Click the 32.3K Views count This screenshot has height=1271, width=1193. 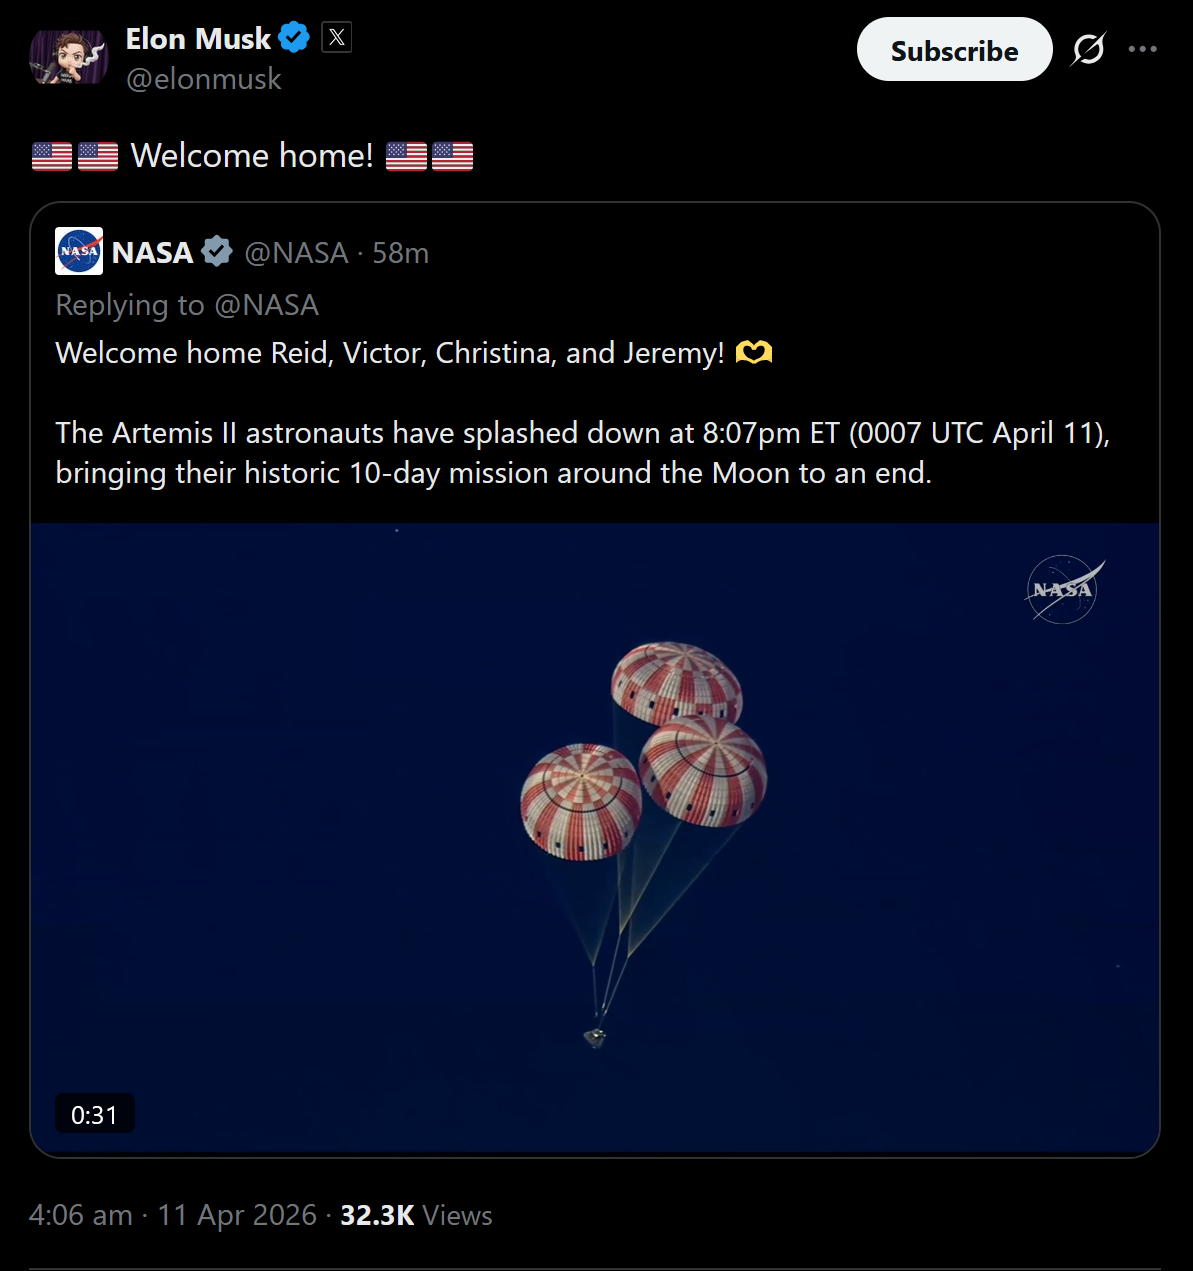coord(416,1215)
